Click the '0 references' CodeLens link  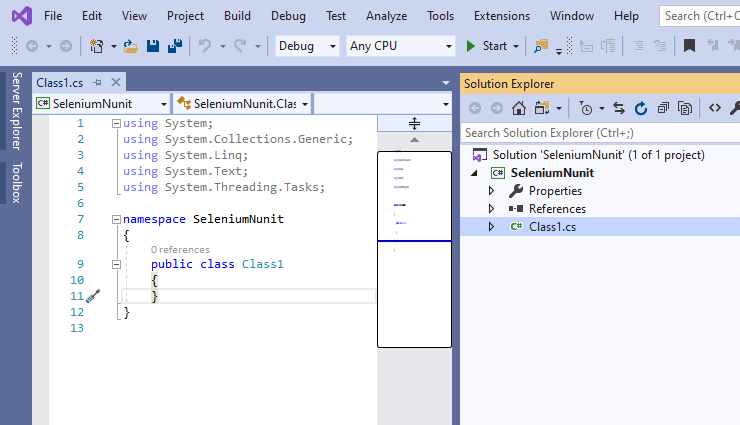[x=180, y=250]
